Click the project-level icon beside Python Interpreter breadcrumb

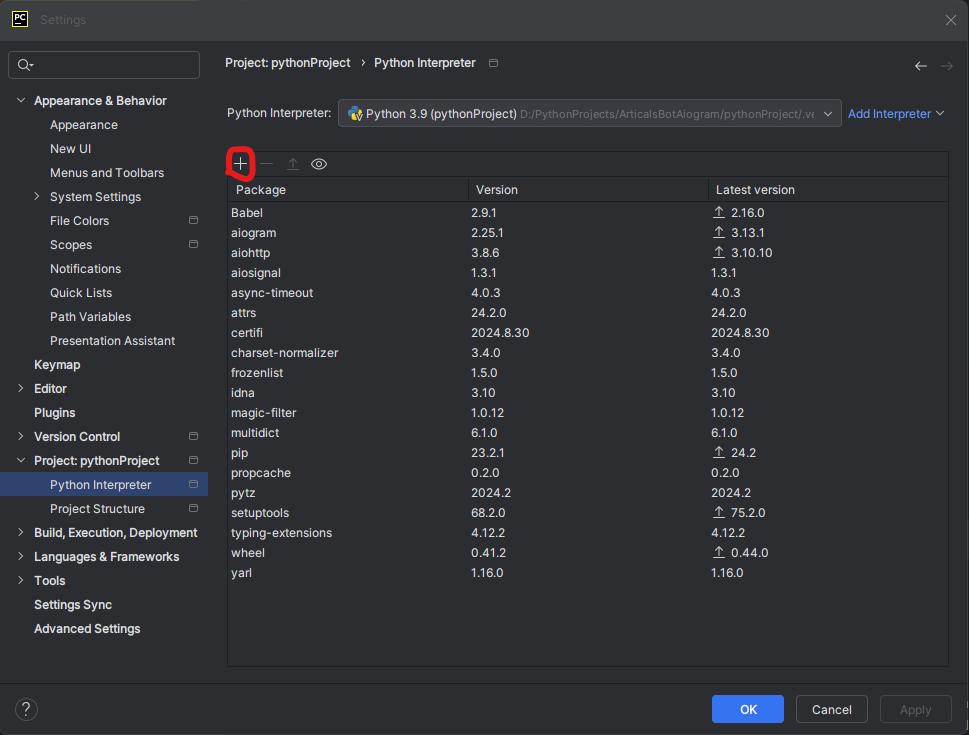493,63
